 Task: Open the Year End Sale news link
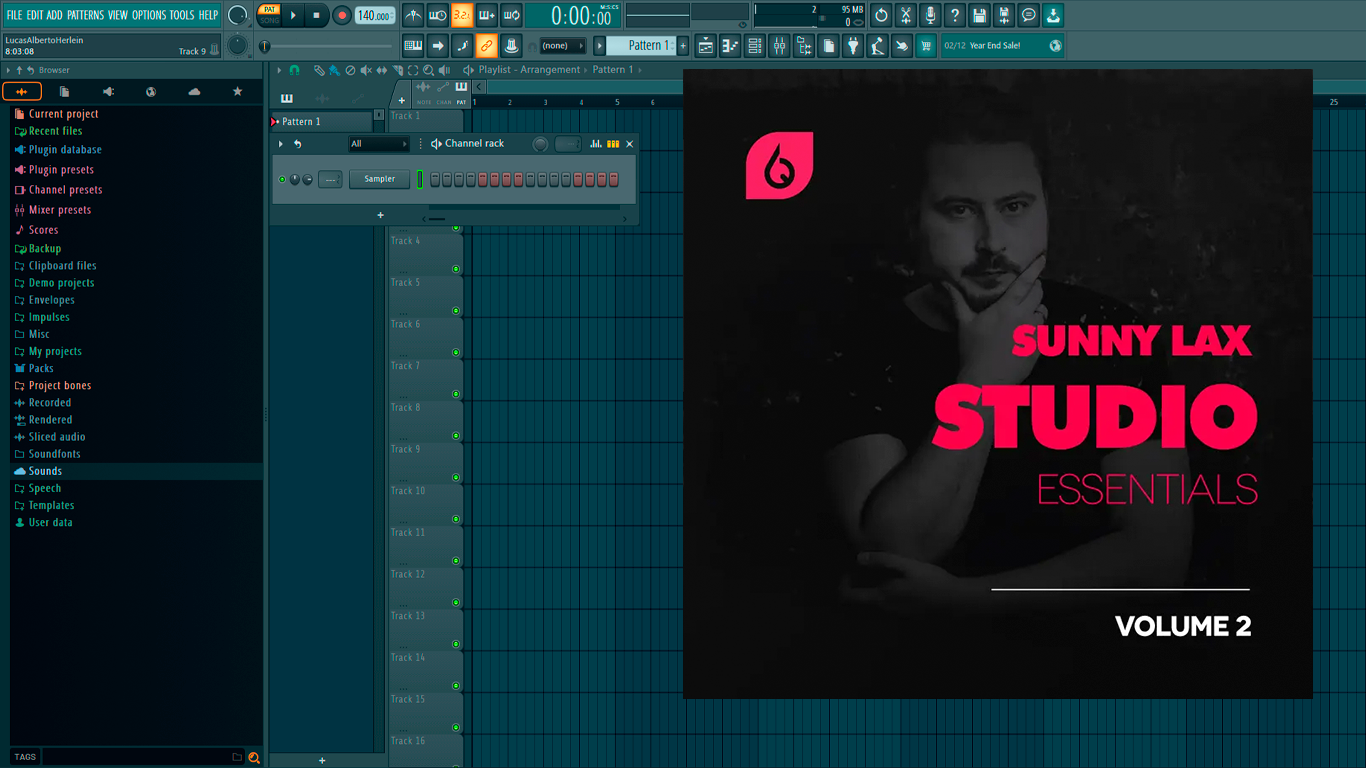coord(1003,45)
